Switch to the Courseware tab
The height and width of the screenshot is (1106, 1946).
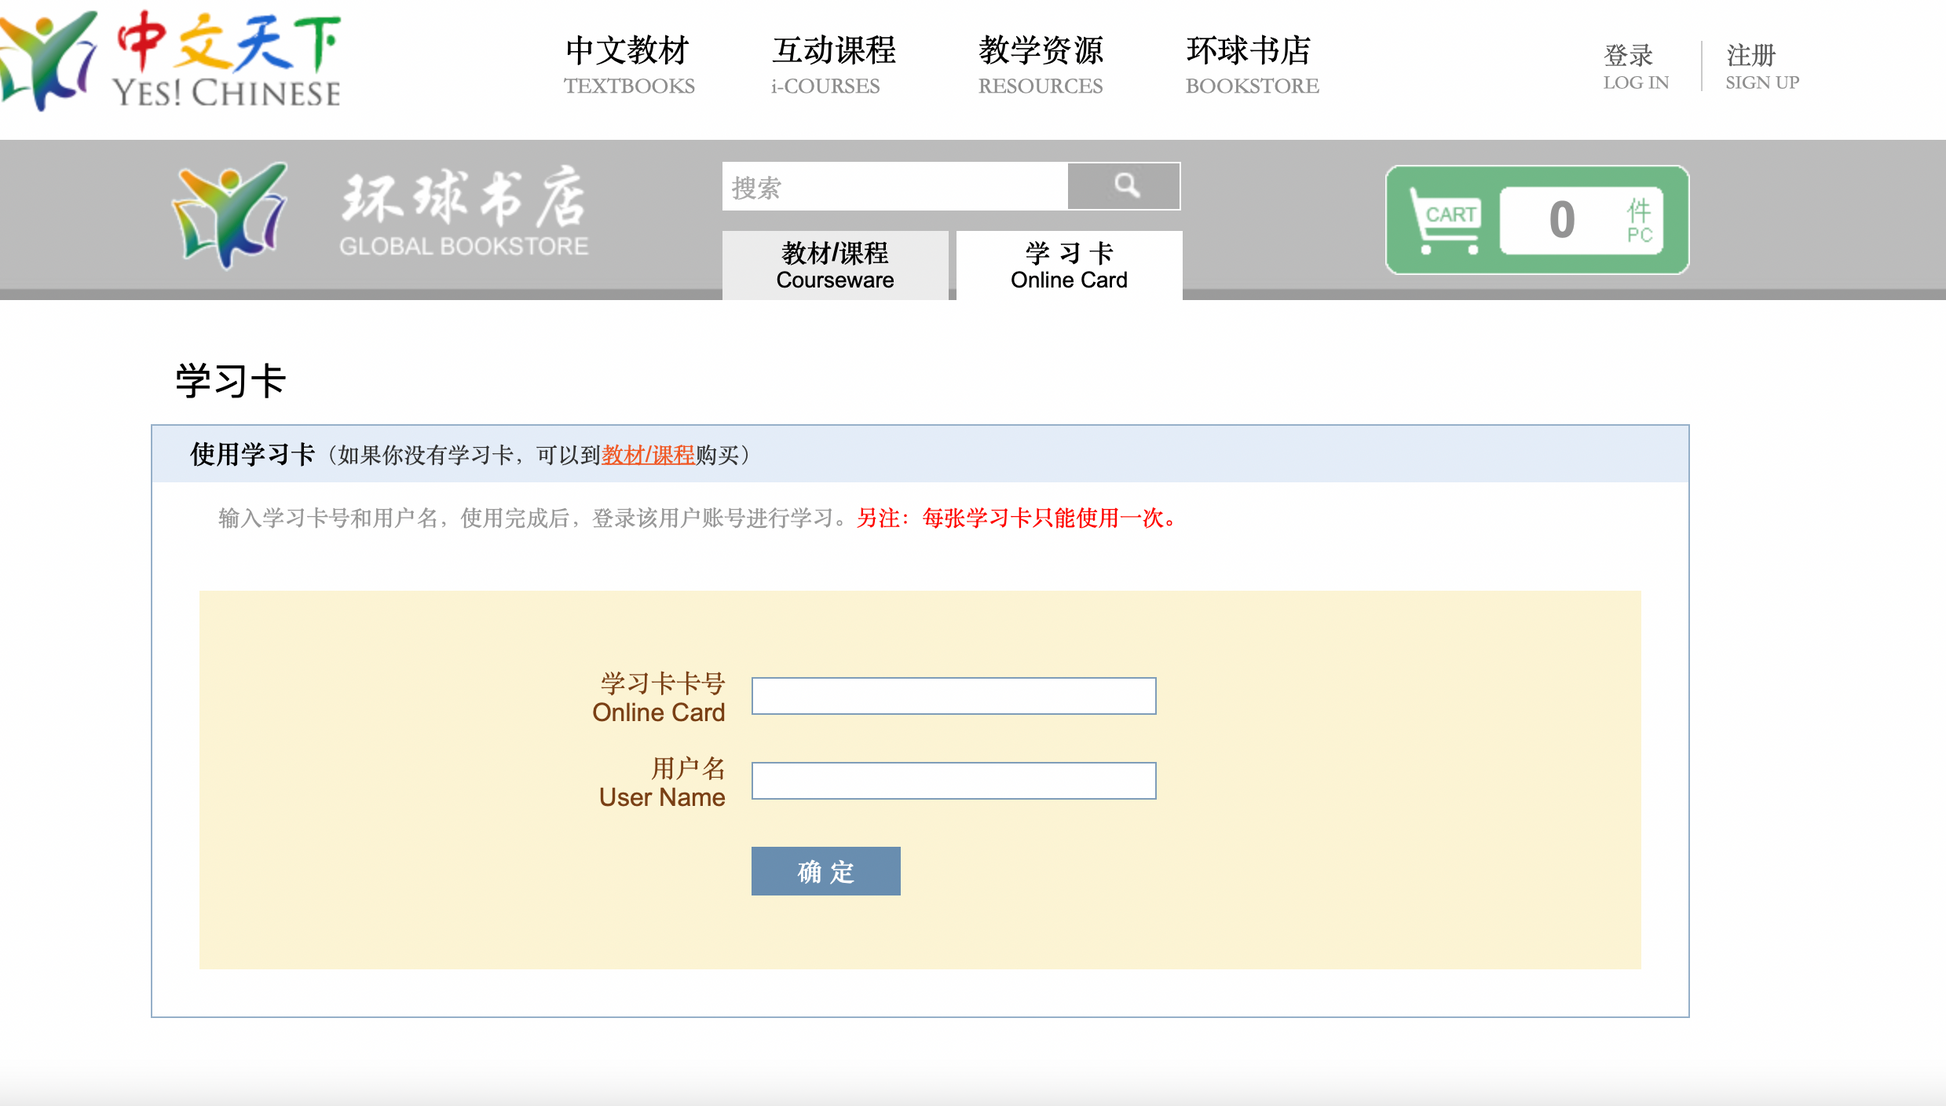click(834, 265)
